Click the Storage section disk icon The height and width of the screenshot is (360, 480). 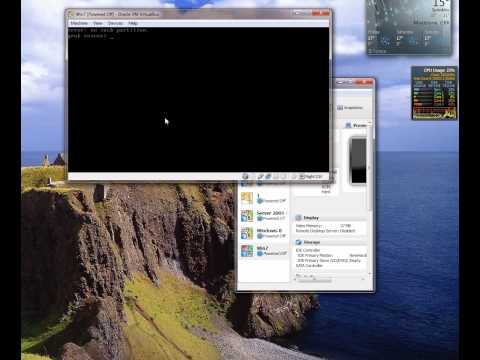pos(298,242)
